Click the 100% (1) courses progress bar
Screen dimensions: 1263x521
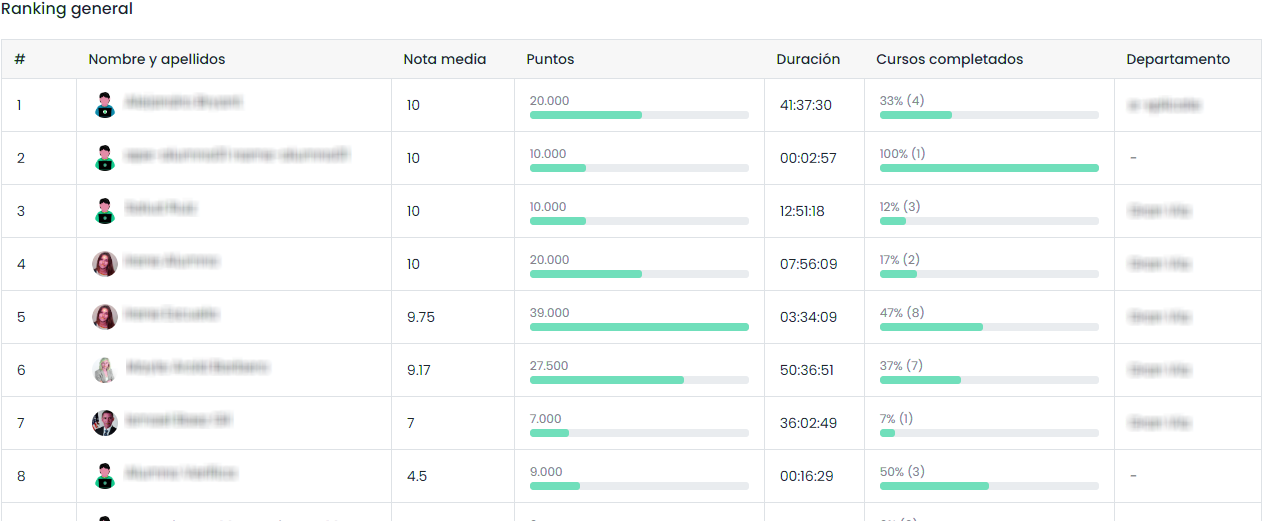[989, 168]
